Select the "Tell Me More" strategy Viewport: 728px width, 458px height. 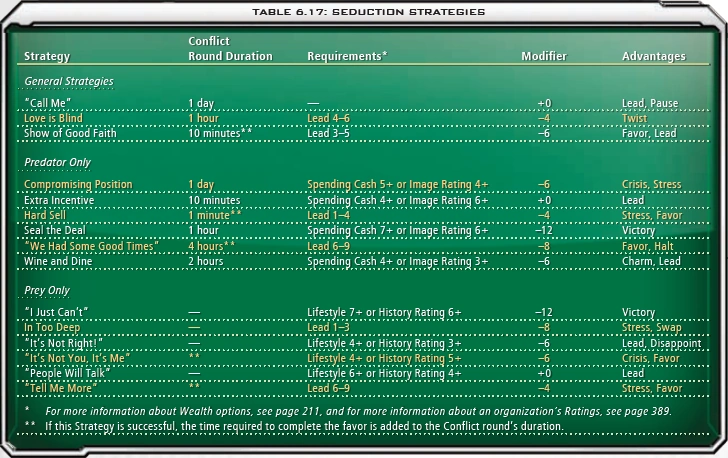tap(60, 388)
